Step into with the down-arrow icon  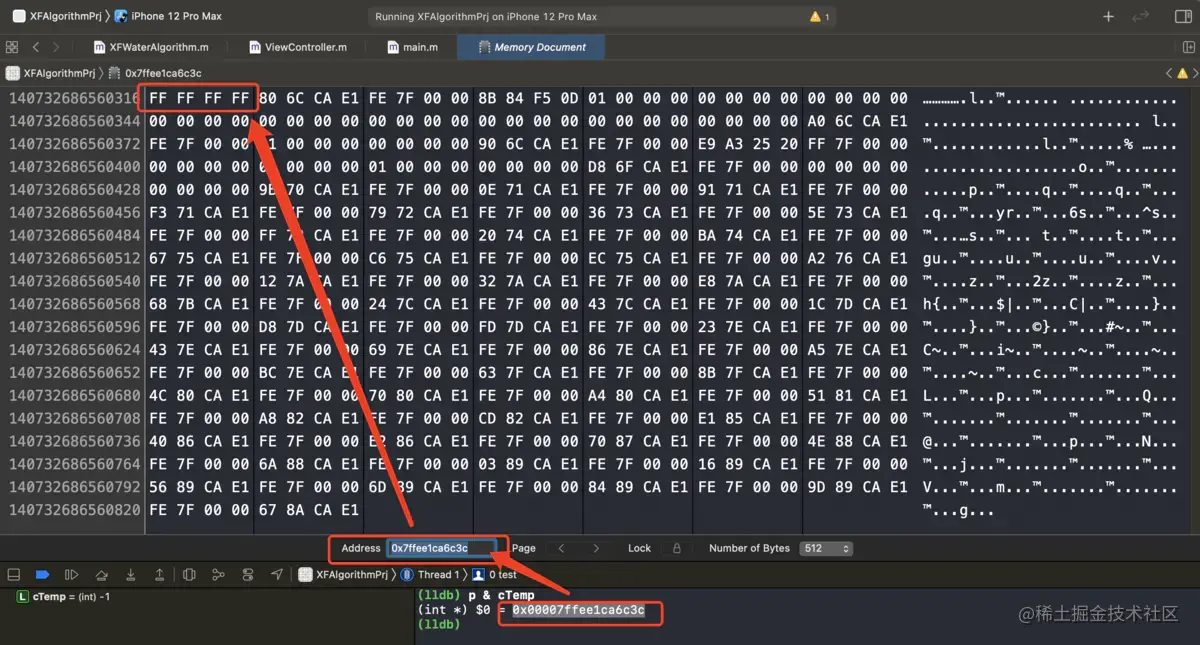(x=130, y=575)
